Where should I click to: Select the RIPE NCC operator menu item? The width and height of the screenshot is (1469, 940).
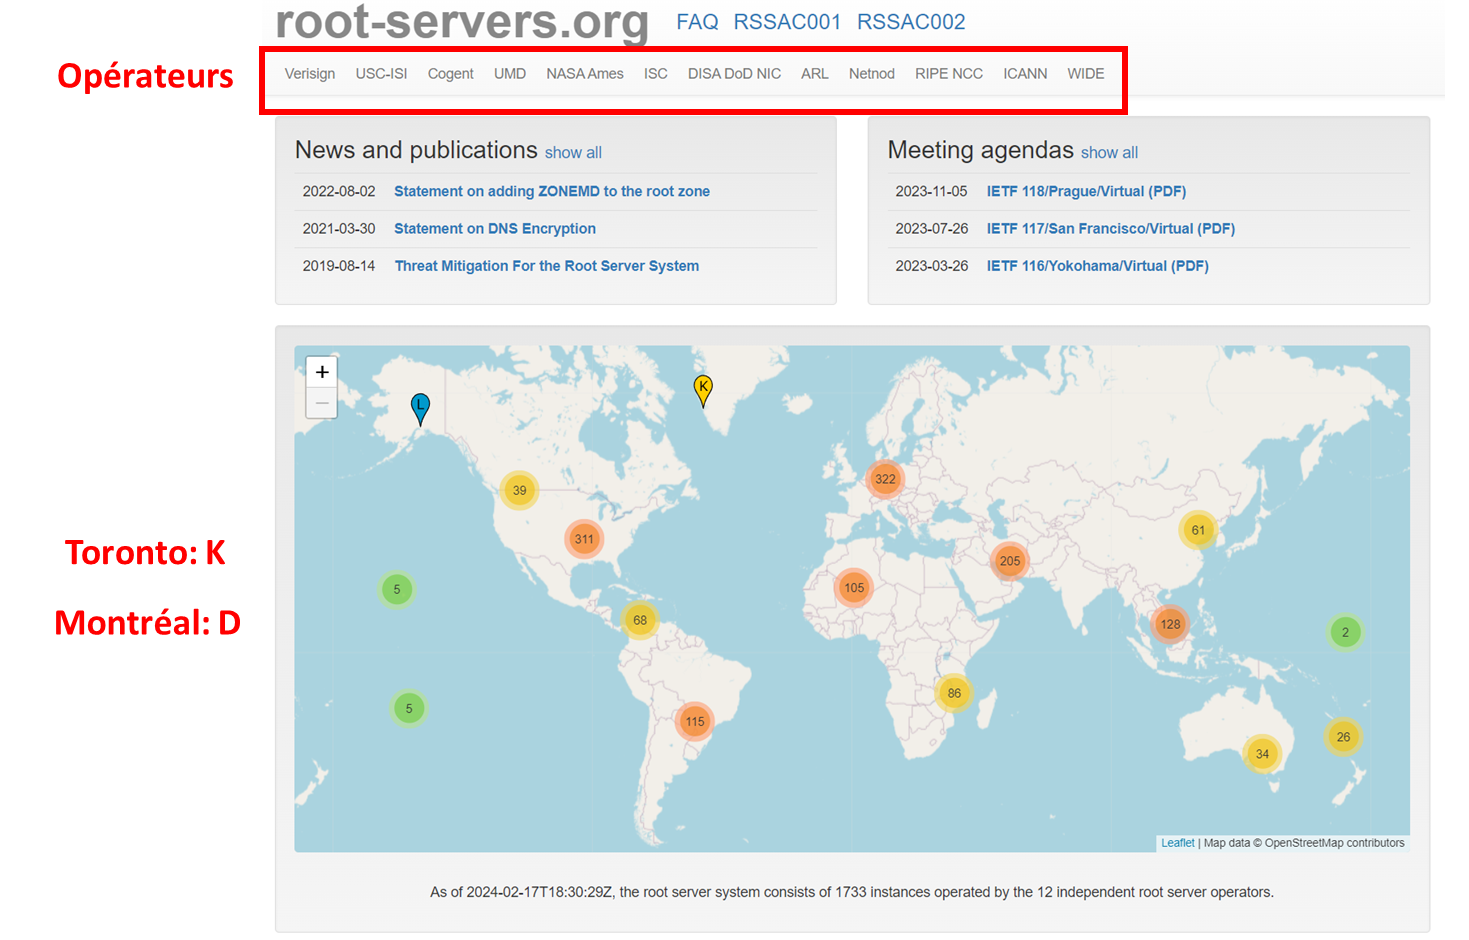[948, 74]
